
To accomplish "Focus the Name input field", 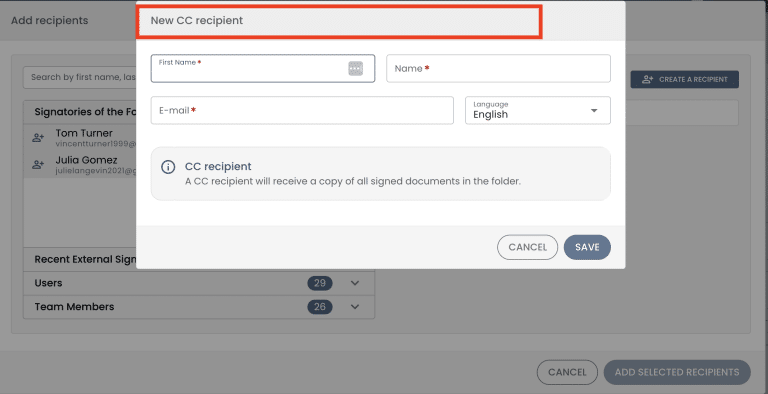I will click(x=498, y=69).
